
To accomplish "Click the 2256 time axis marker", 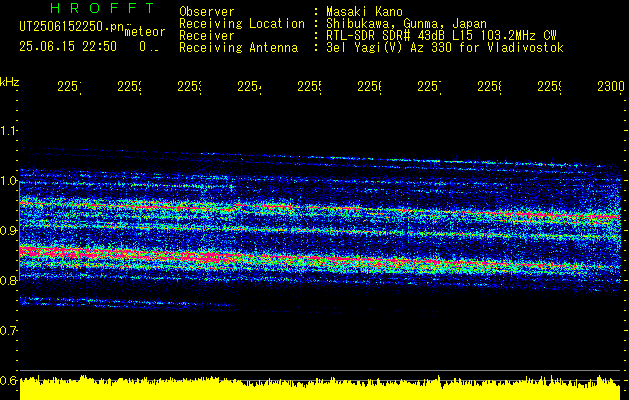I will [x=369, y=87].
